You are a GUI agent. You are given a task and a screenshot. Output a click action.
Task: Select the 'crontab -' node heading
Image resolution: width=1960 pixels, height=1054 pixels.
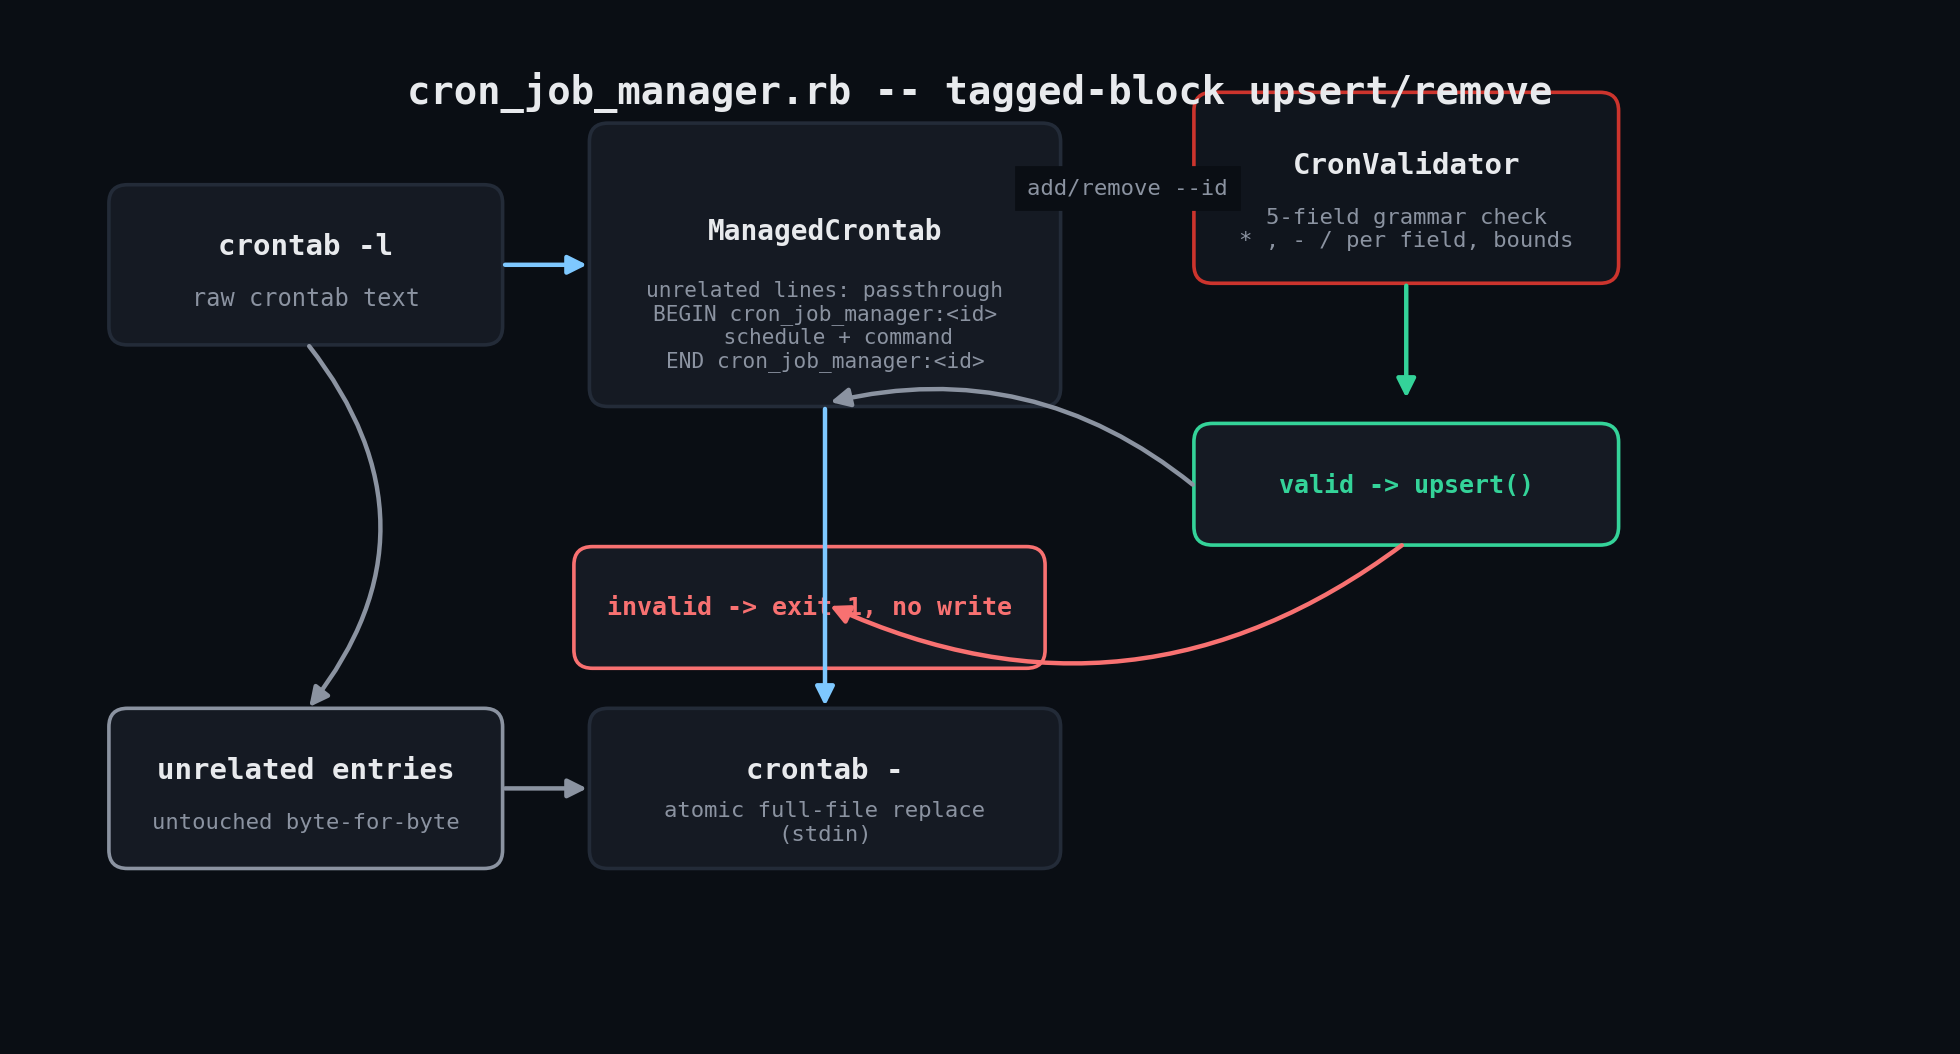pyautogui.click(x=825, y=770)
